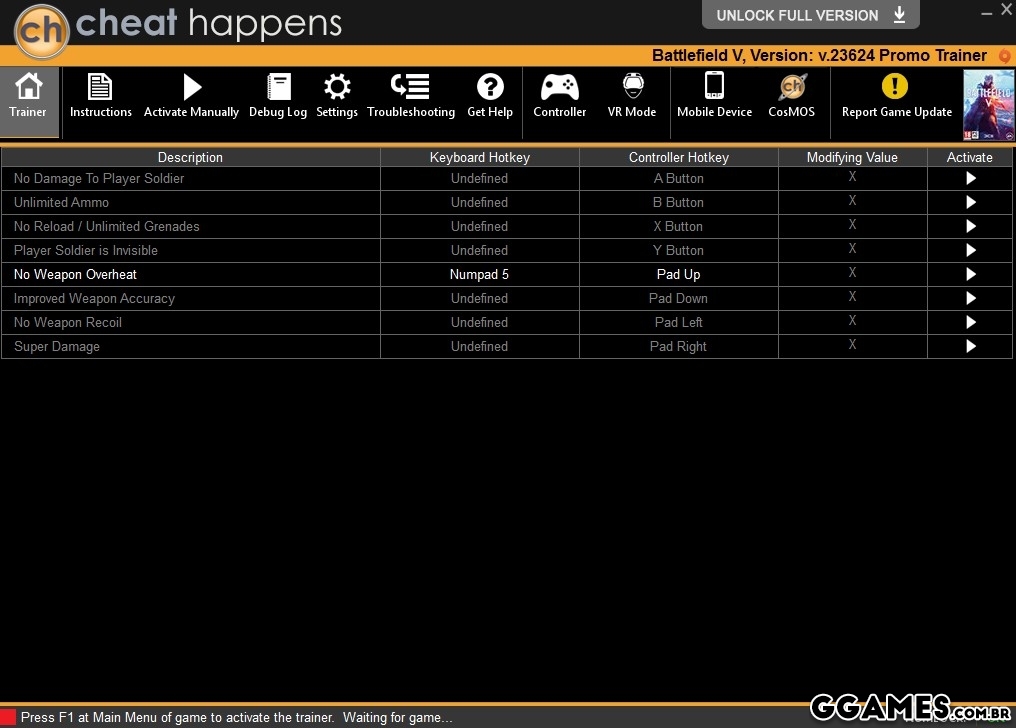Click the Battlefield V cover thumbnail

(988, 105)
